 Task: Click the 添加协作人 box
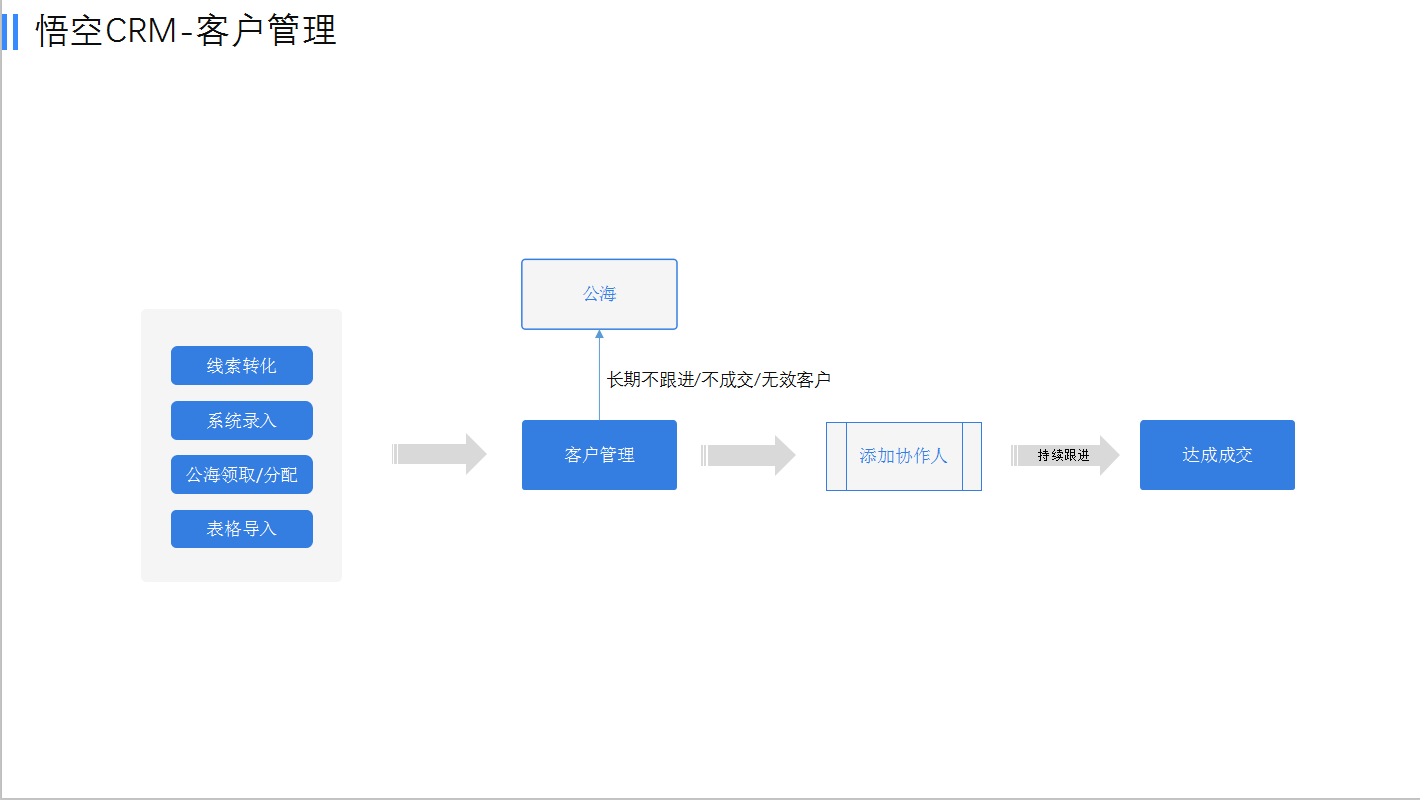pos(904,456)
